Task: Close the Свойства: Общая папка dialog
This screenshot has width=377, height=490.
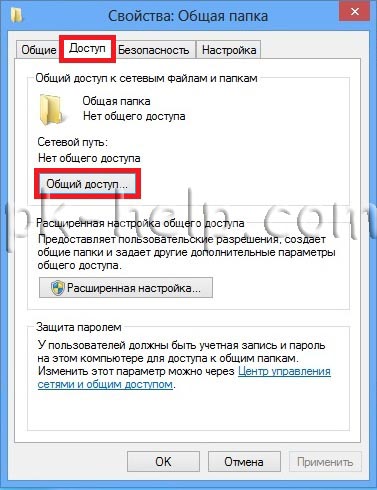Action: pos(355,11)
